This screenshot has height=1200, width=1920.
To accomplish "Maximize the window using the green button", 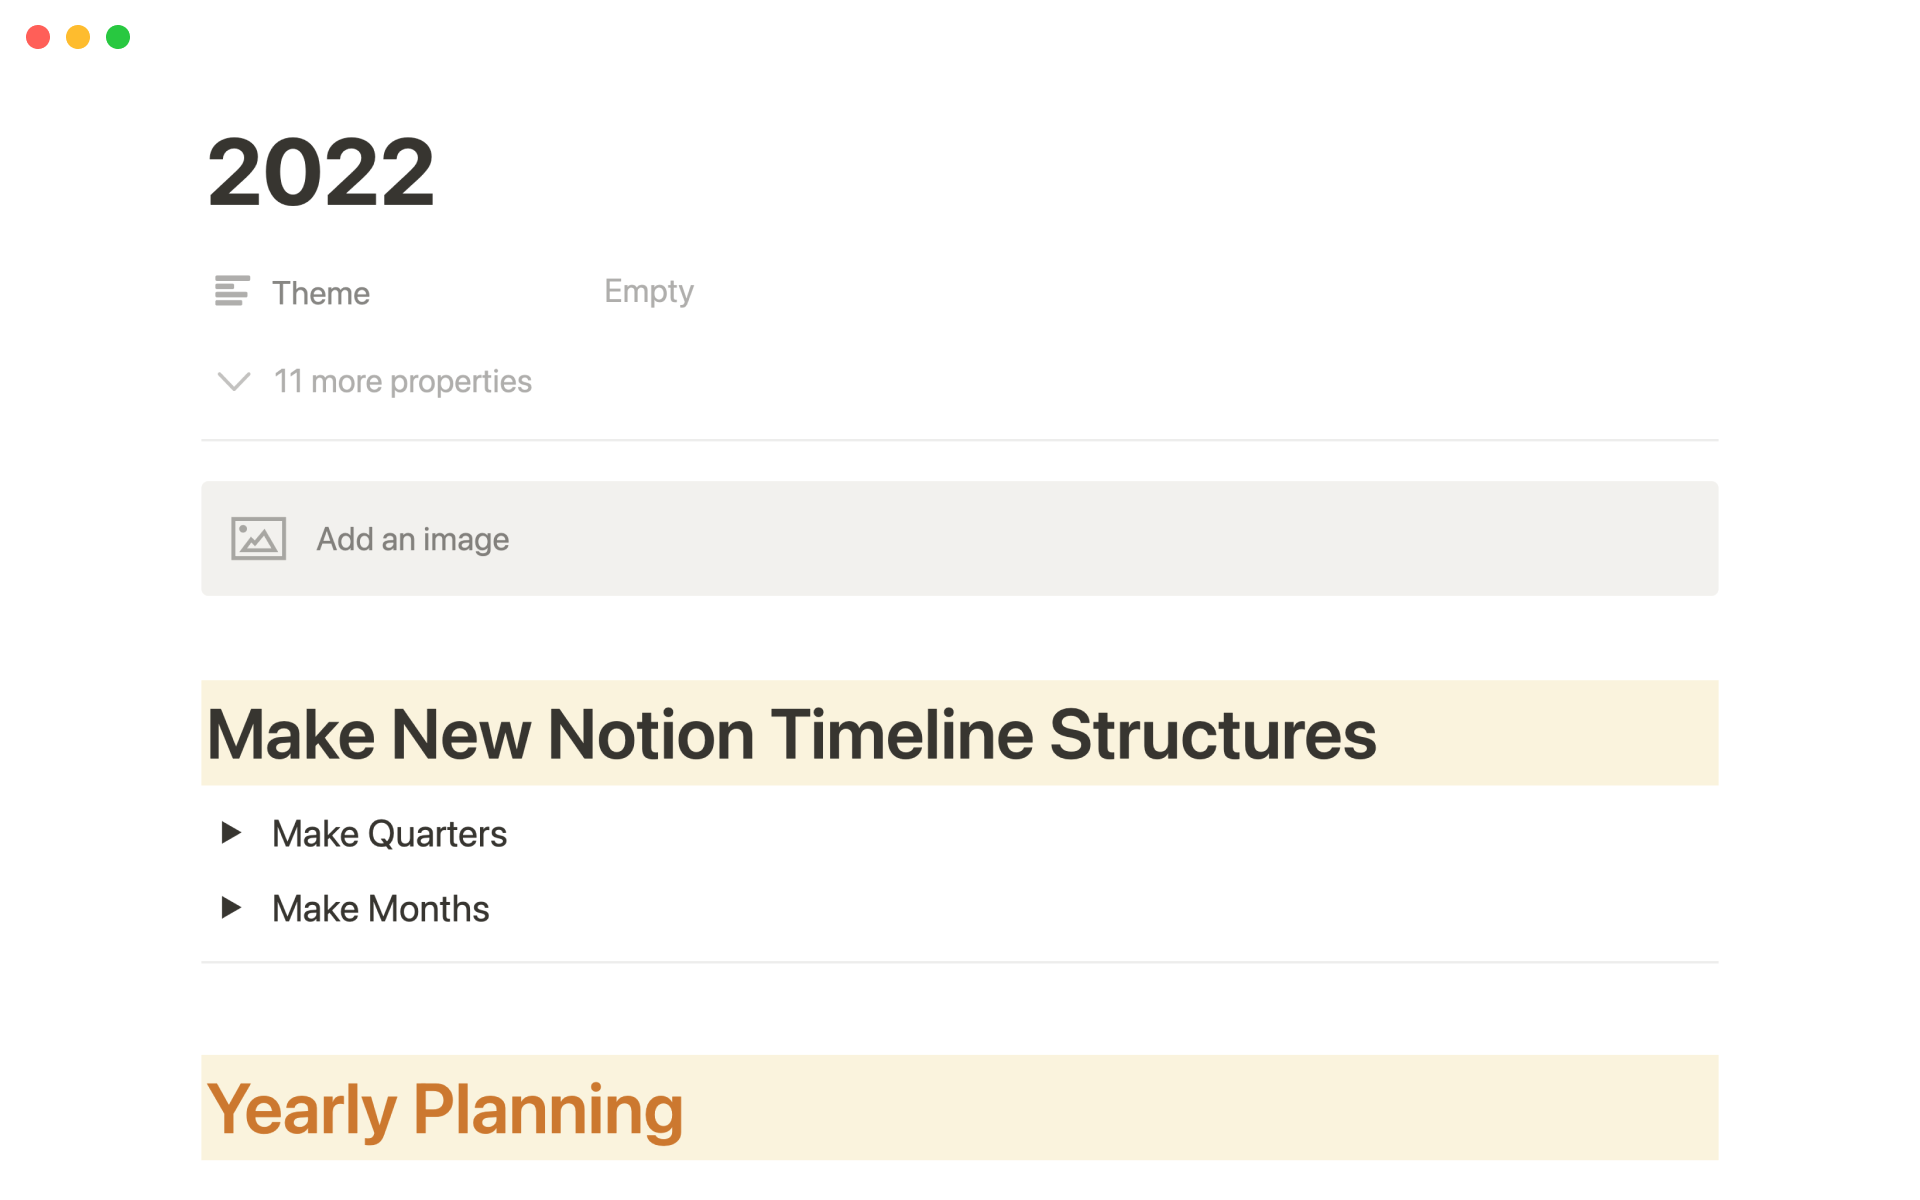I will coord(118,37).
